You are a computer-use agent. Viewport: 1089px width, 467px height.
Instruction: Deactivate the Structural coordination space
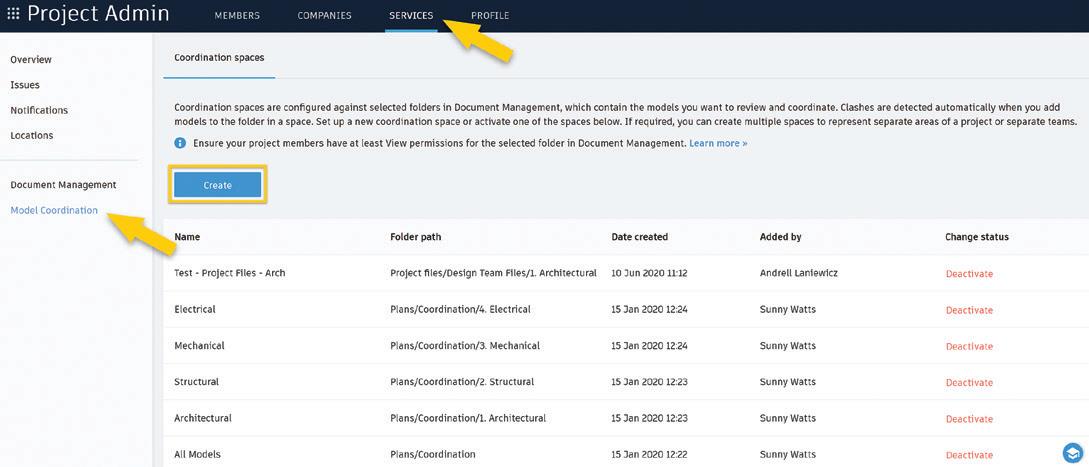[969, 382]
